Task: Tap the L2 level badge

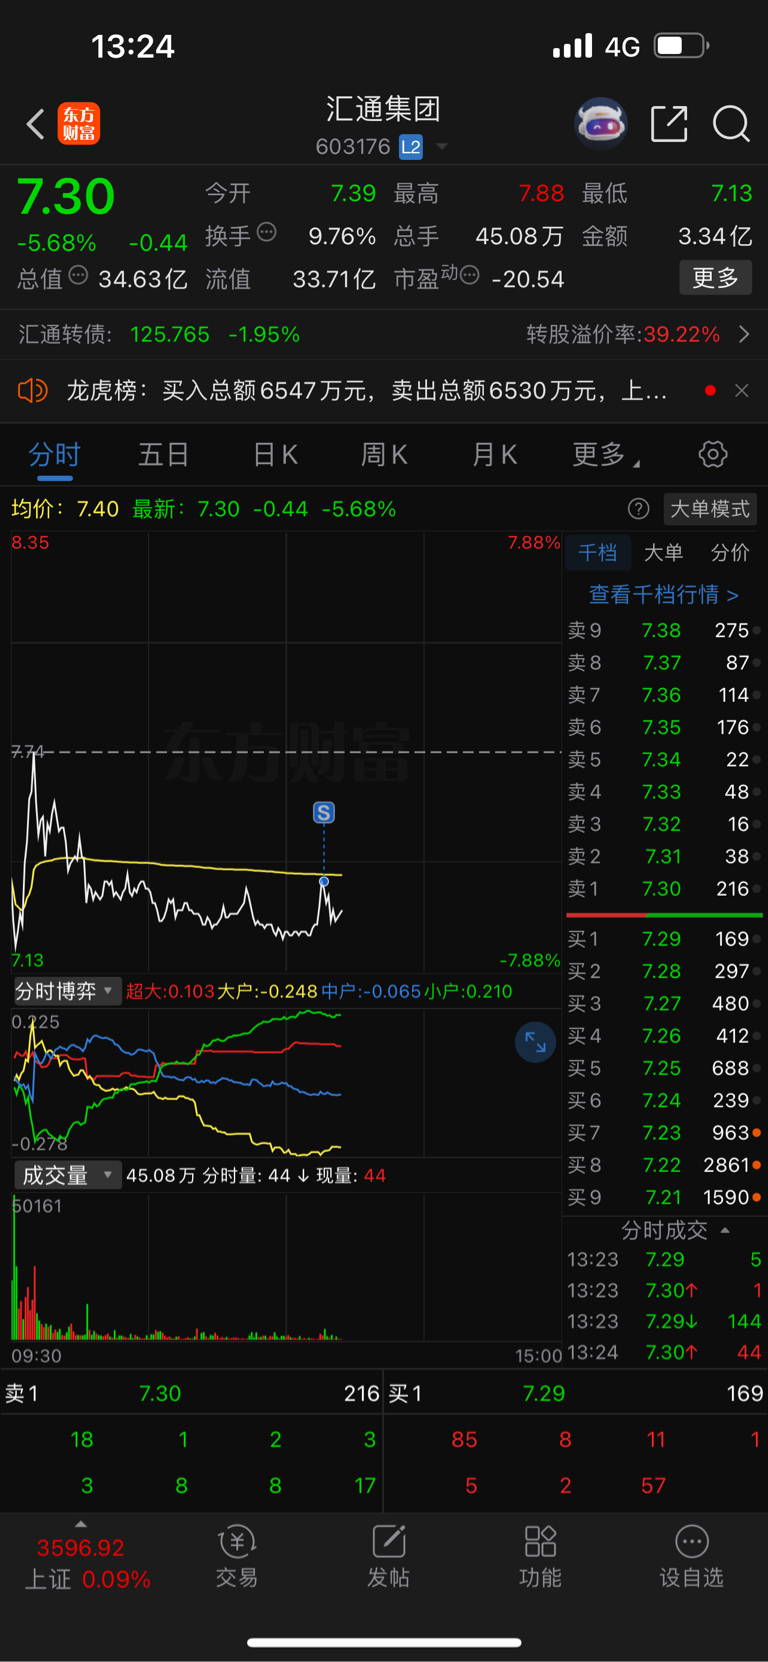Action: click(411, 147)
